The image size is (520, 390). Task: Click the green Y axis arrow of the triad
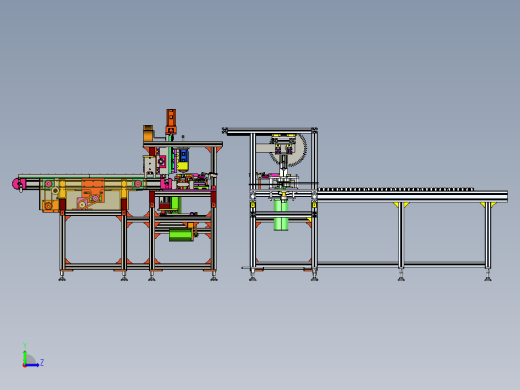coord(25,357)
